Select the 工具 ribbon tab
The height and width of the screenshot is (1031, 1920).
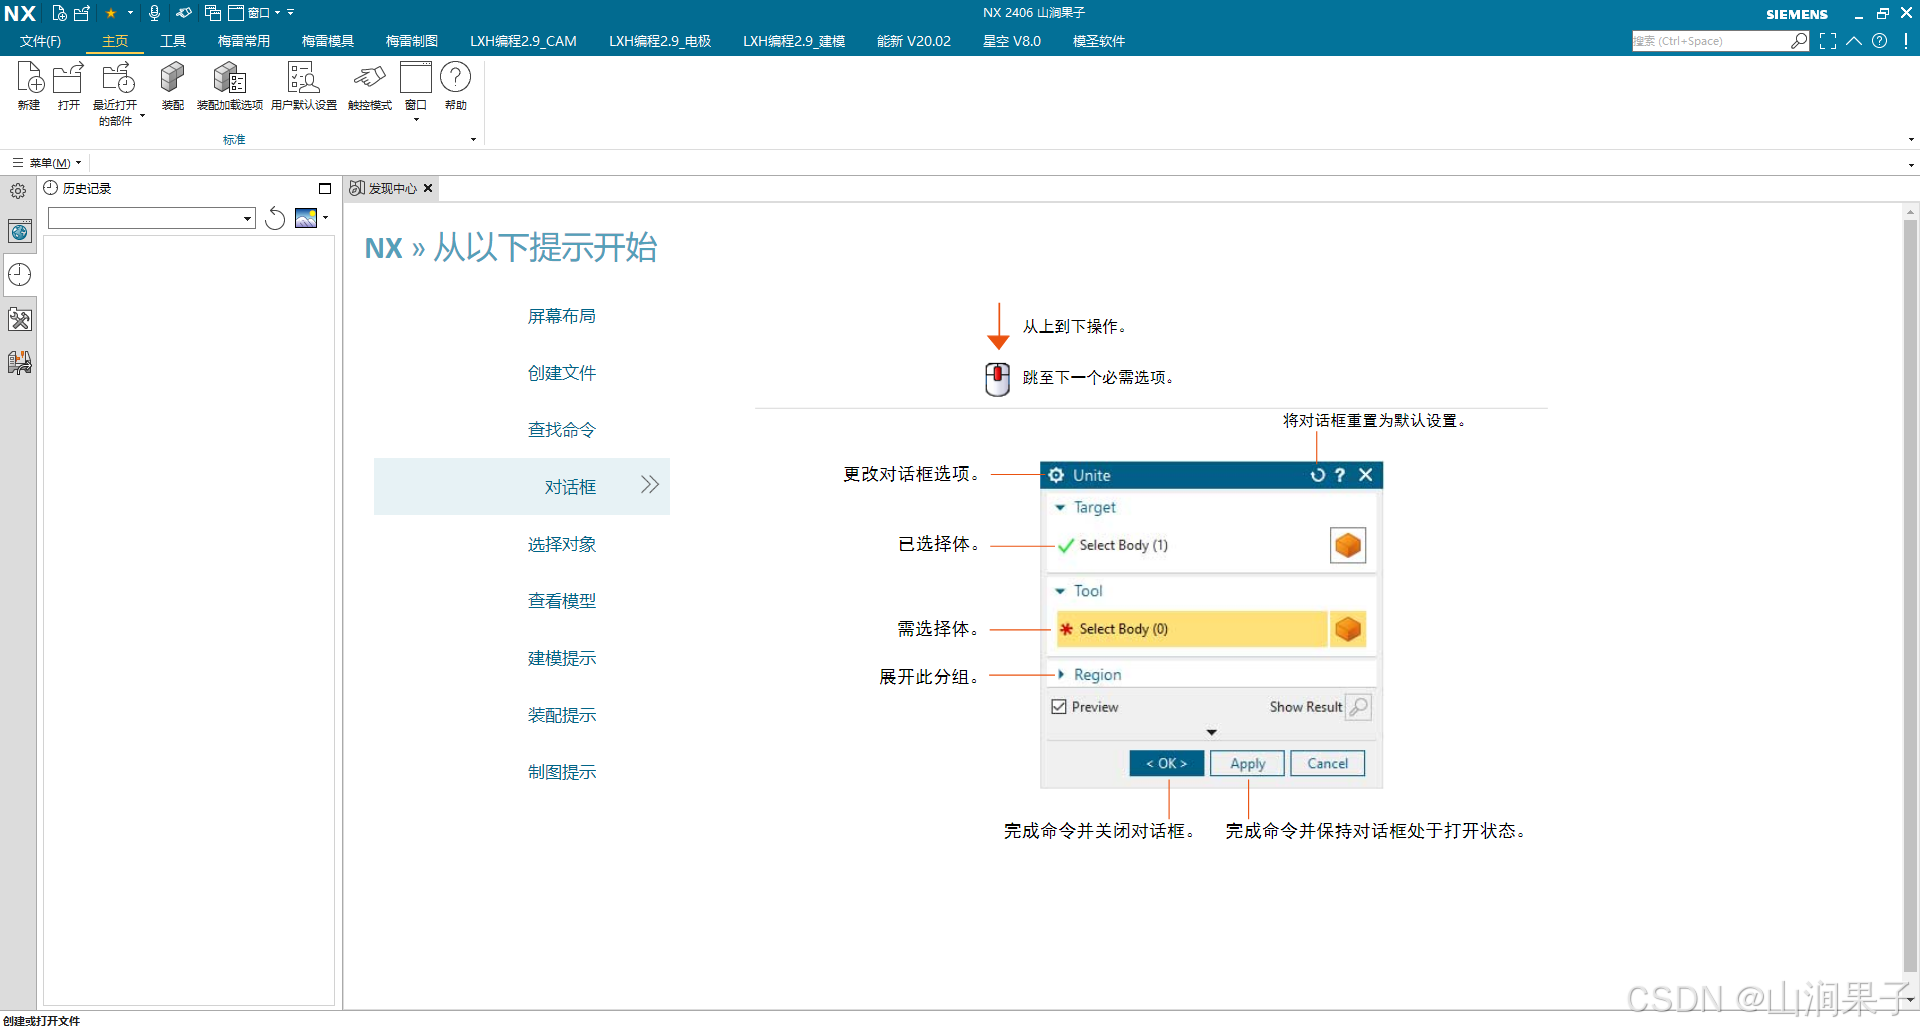click(173, 41)
